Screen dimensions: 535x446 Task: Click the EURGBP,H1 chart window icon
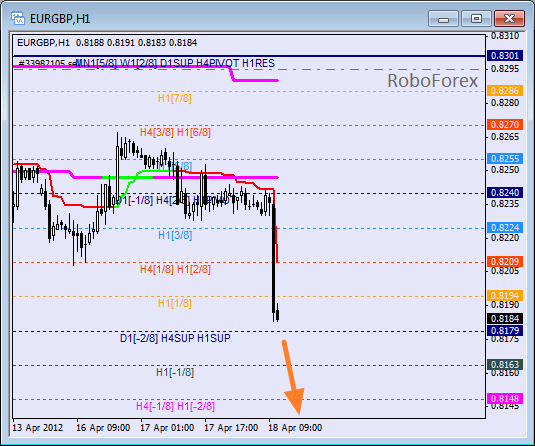pyautogui.click(x=18, y=18)
